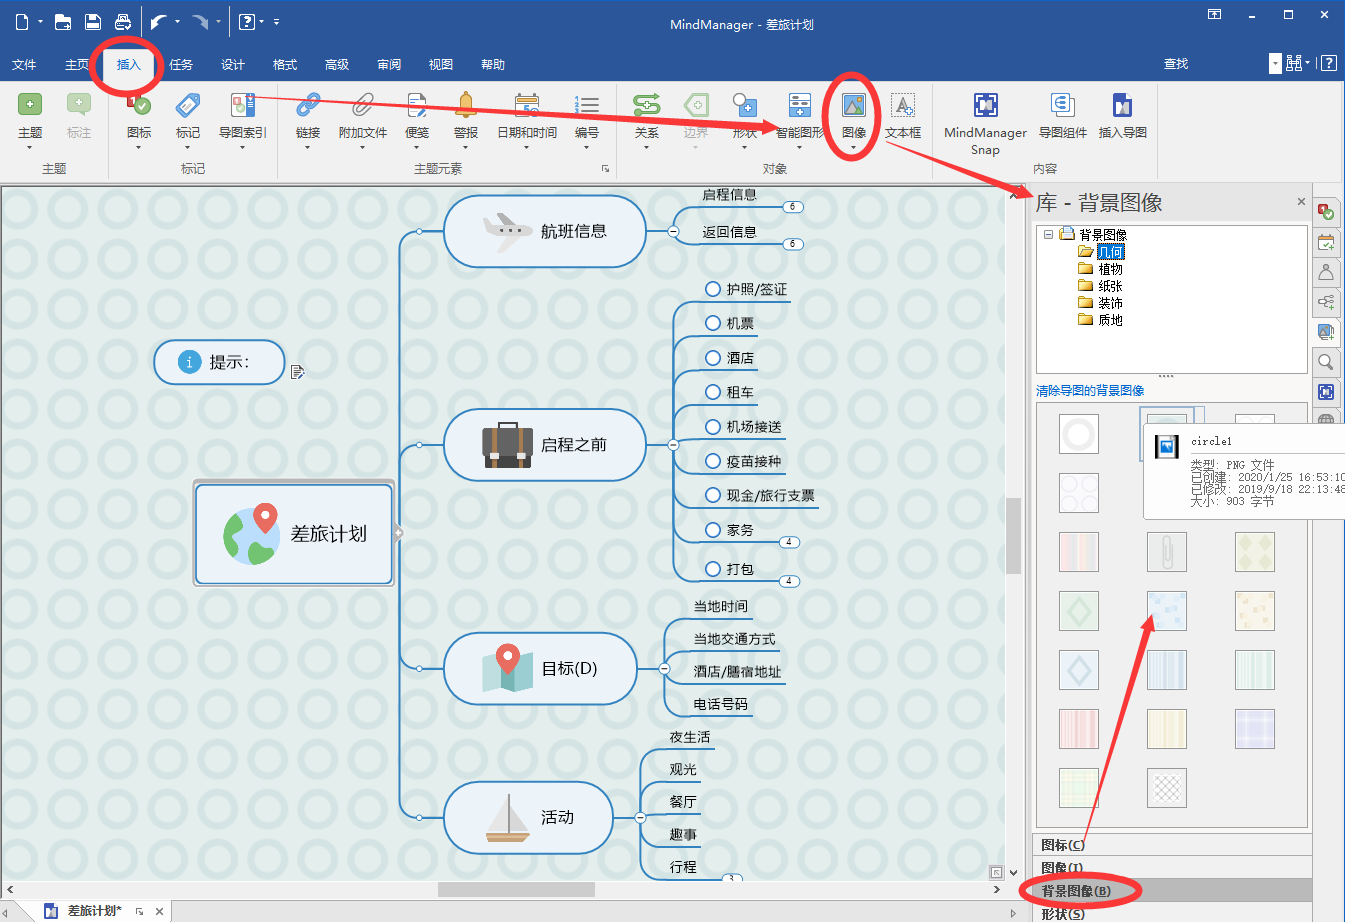The width and height of the screenshot is (1345, 922).
Task: Open the 导图索引 map index
Action: [x=243, y=115]
